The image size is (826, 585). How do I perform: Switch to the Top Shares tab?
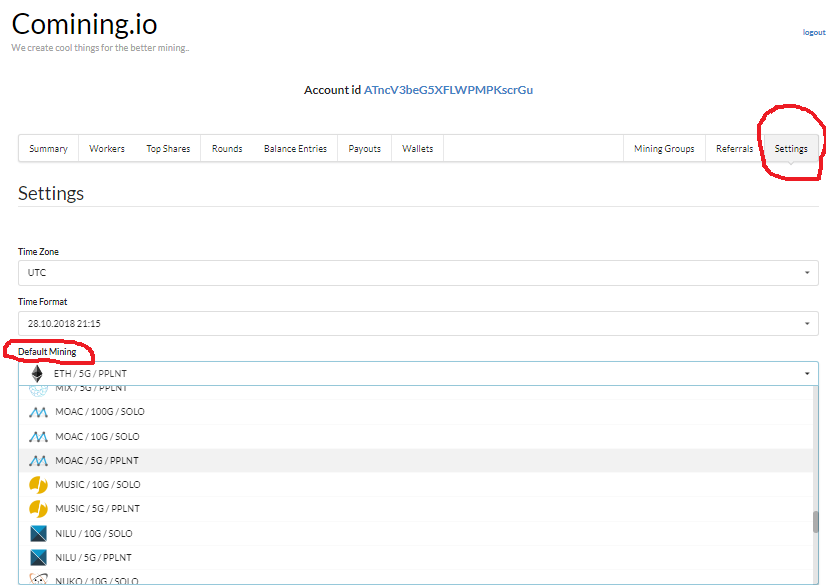[168, 148]
